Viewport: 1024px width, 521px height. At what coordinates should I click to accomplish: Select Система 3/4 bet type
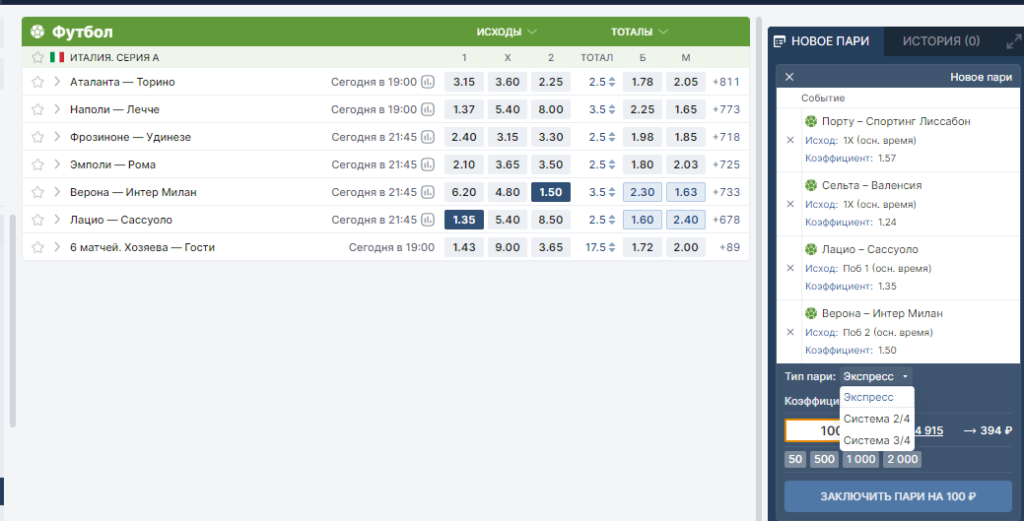[876, 440]
